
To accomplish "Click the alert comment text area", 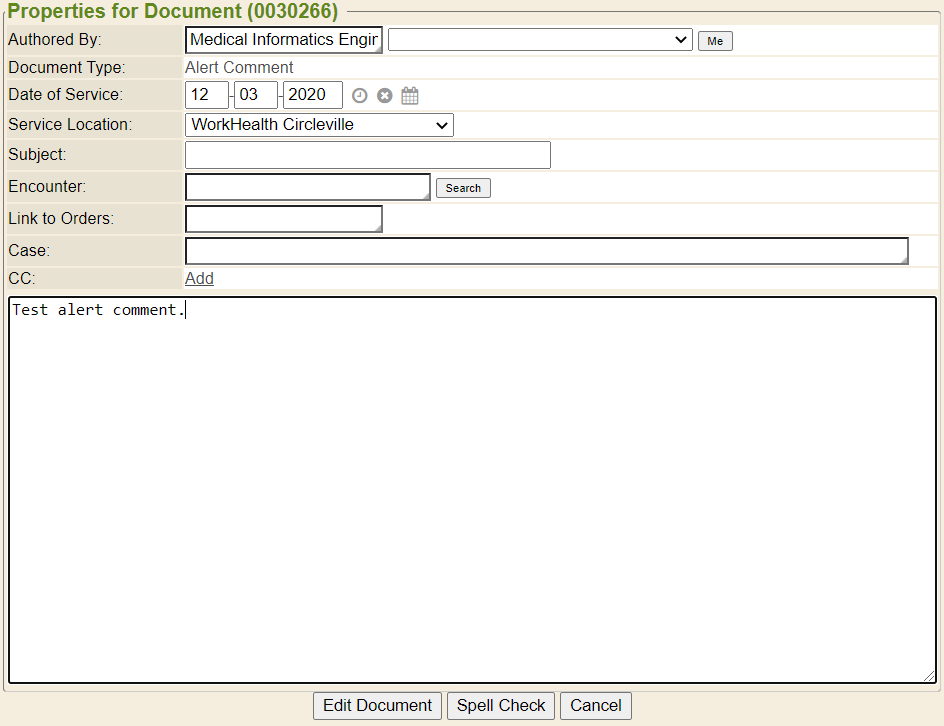I will click(x=472, y=490).
